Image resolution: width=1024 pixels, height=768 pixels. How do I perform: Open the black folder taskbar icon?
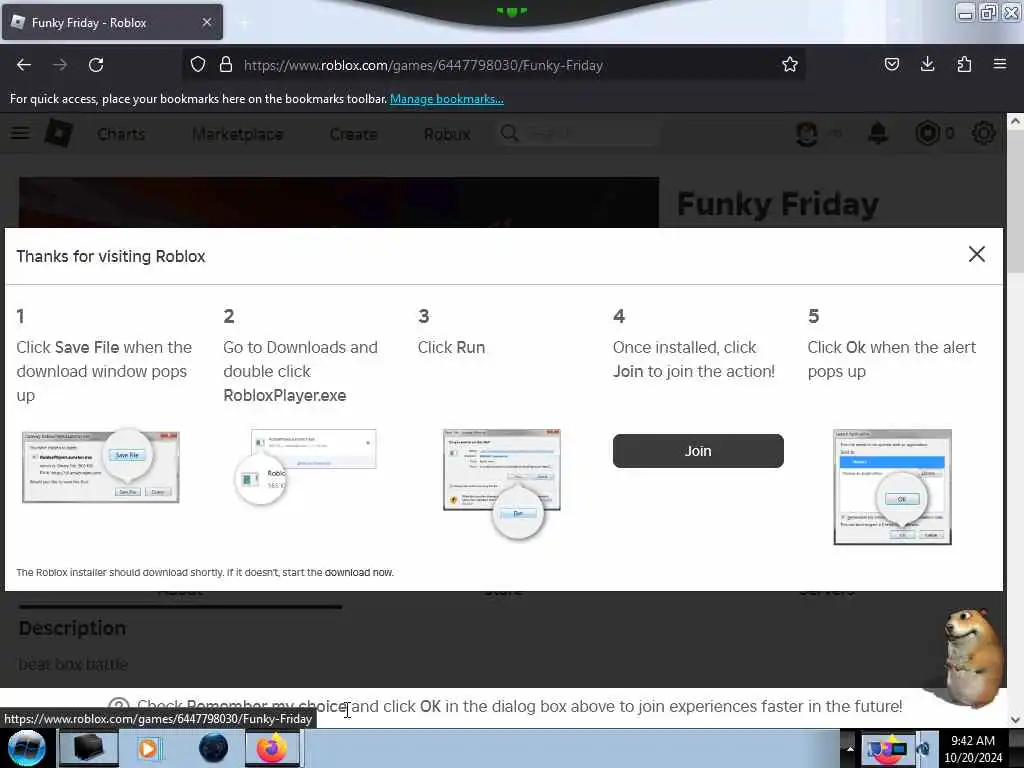point(89,748)
